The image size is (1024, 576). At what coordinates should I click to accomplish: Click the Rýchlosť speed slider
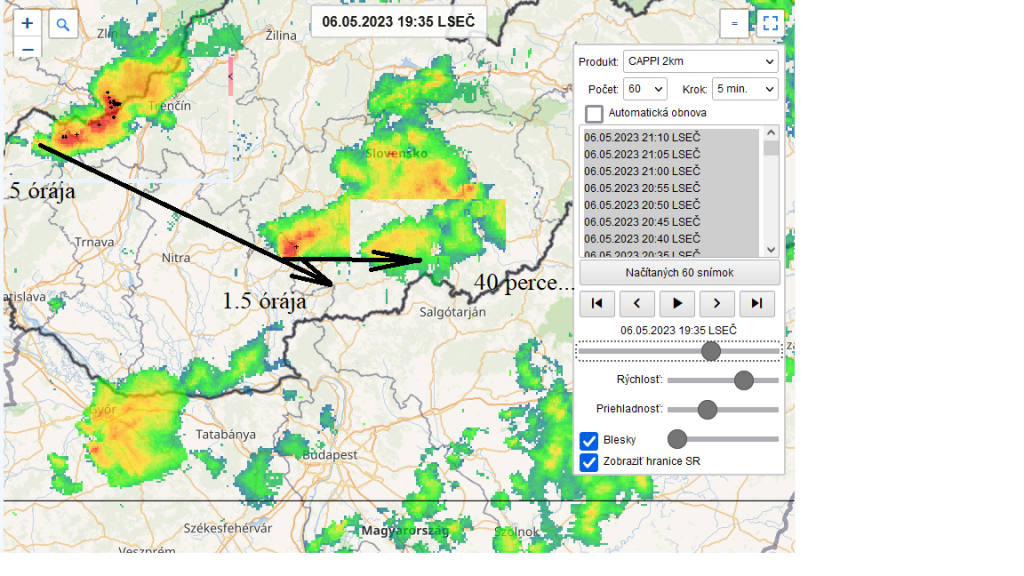[722, 380]
